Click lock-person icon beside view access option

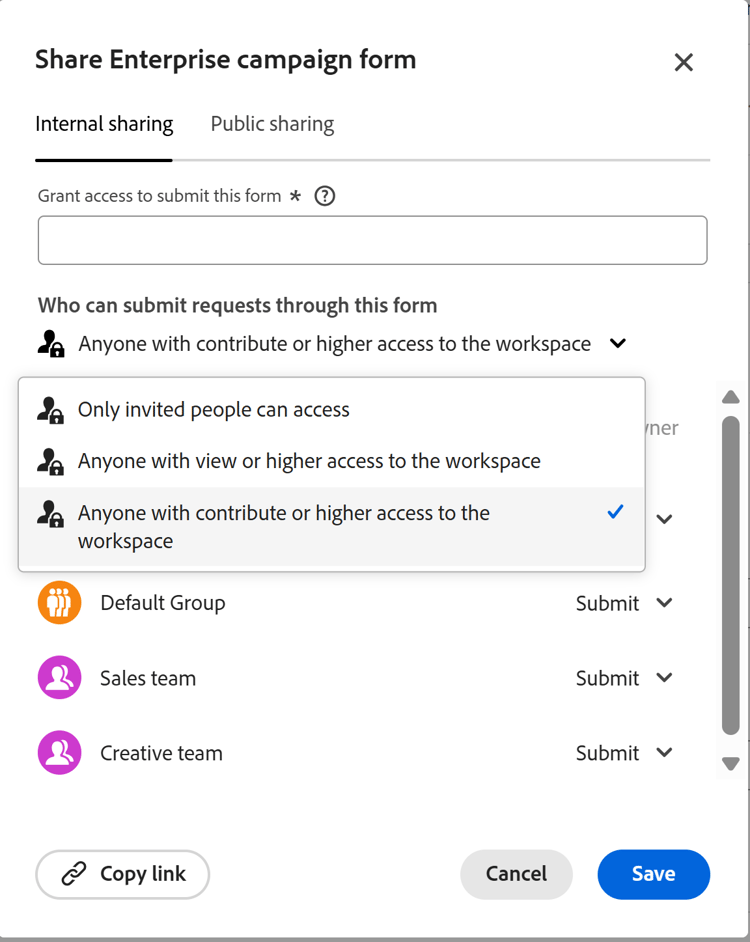pyautogui.click(x=50, y=462)
